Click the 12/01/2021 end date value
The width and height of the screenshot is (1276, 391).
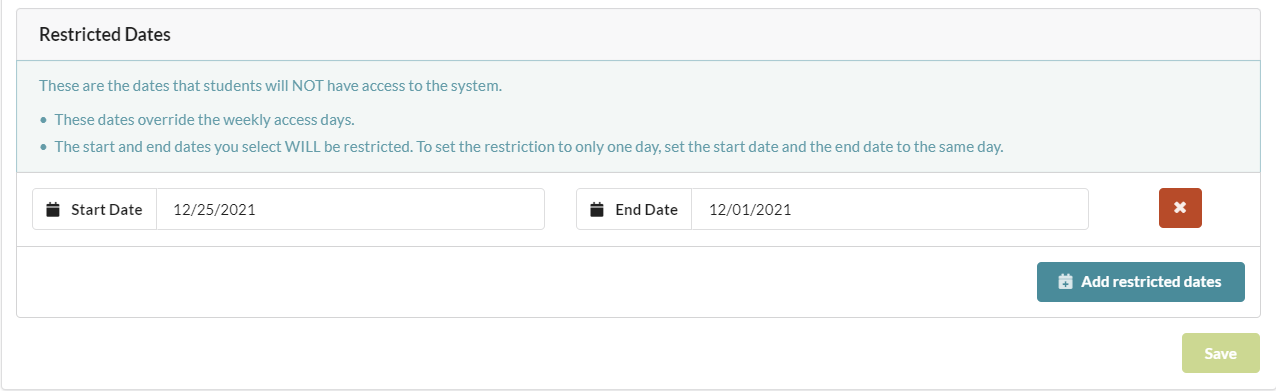pyautogui.click(x=750, y=210)
